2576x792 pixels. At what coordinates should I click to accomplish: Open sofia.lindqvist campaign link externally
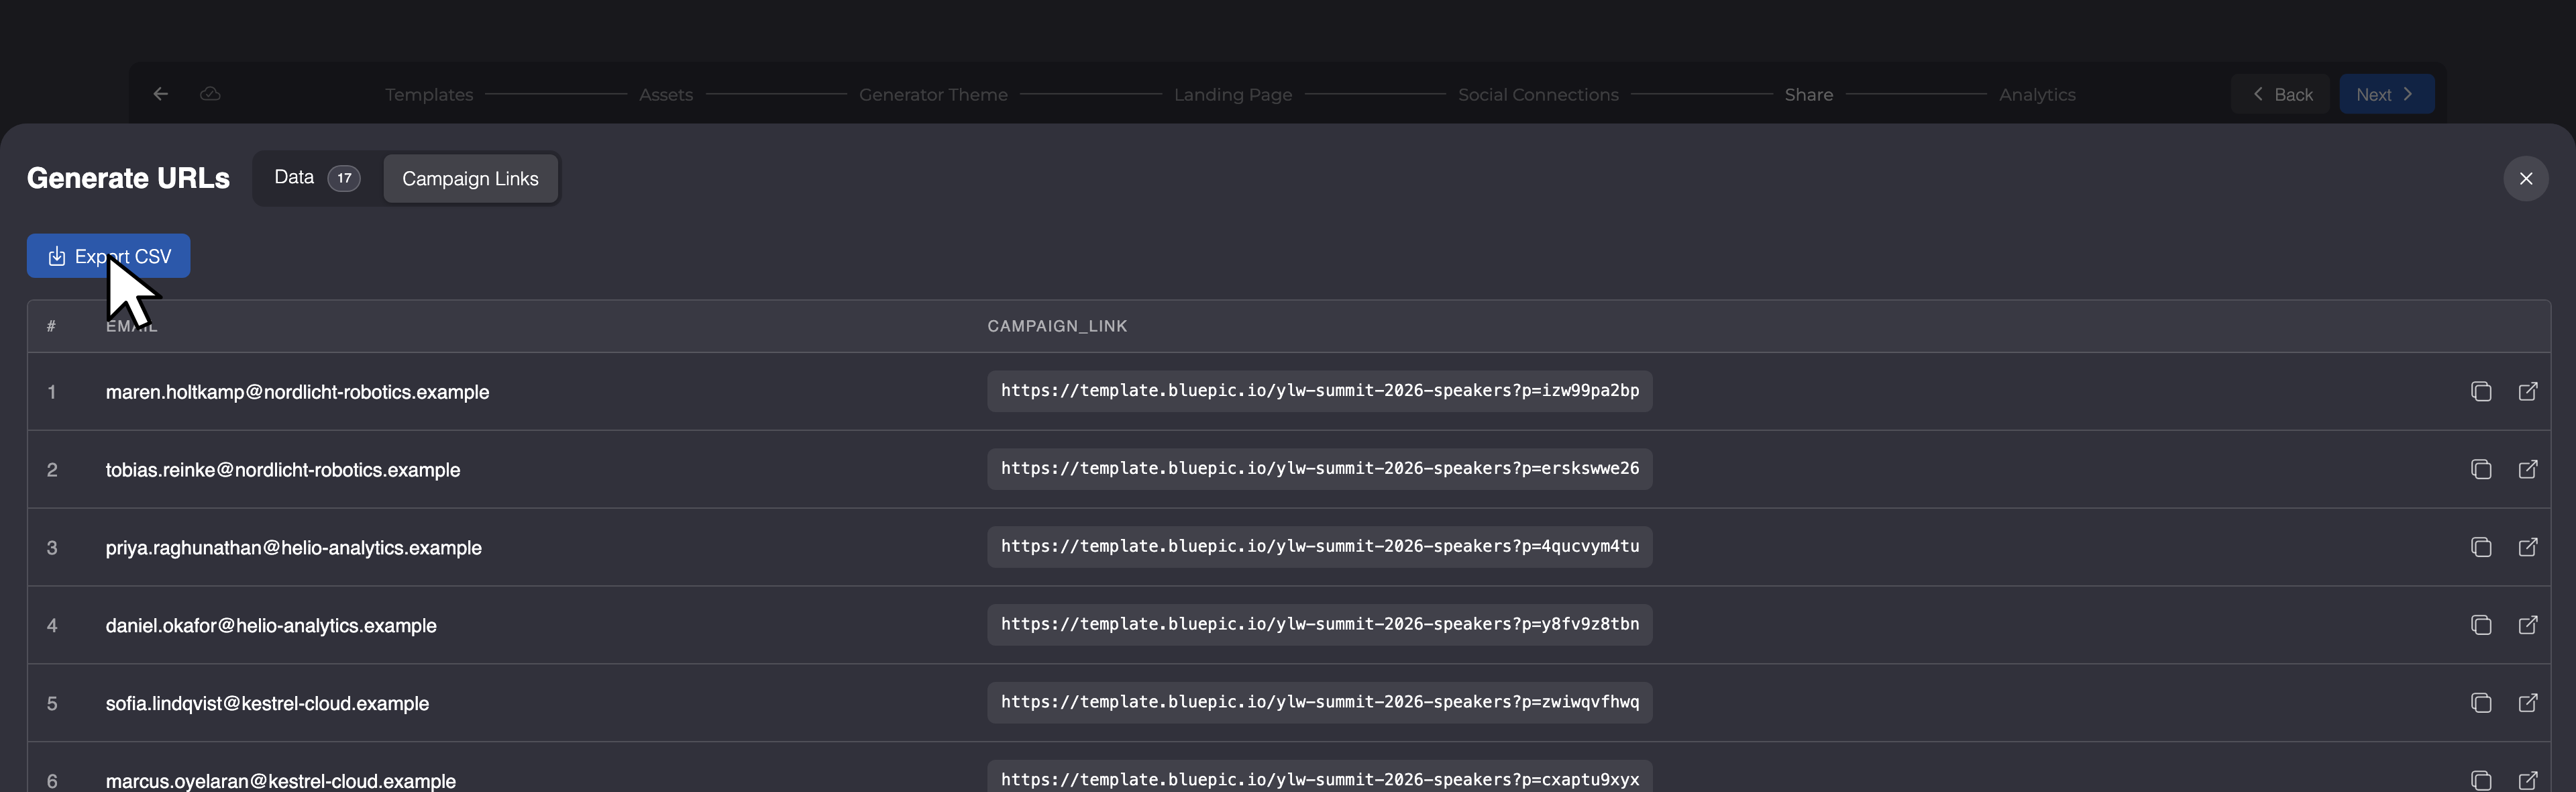(2528, 703)
